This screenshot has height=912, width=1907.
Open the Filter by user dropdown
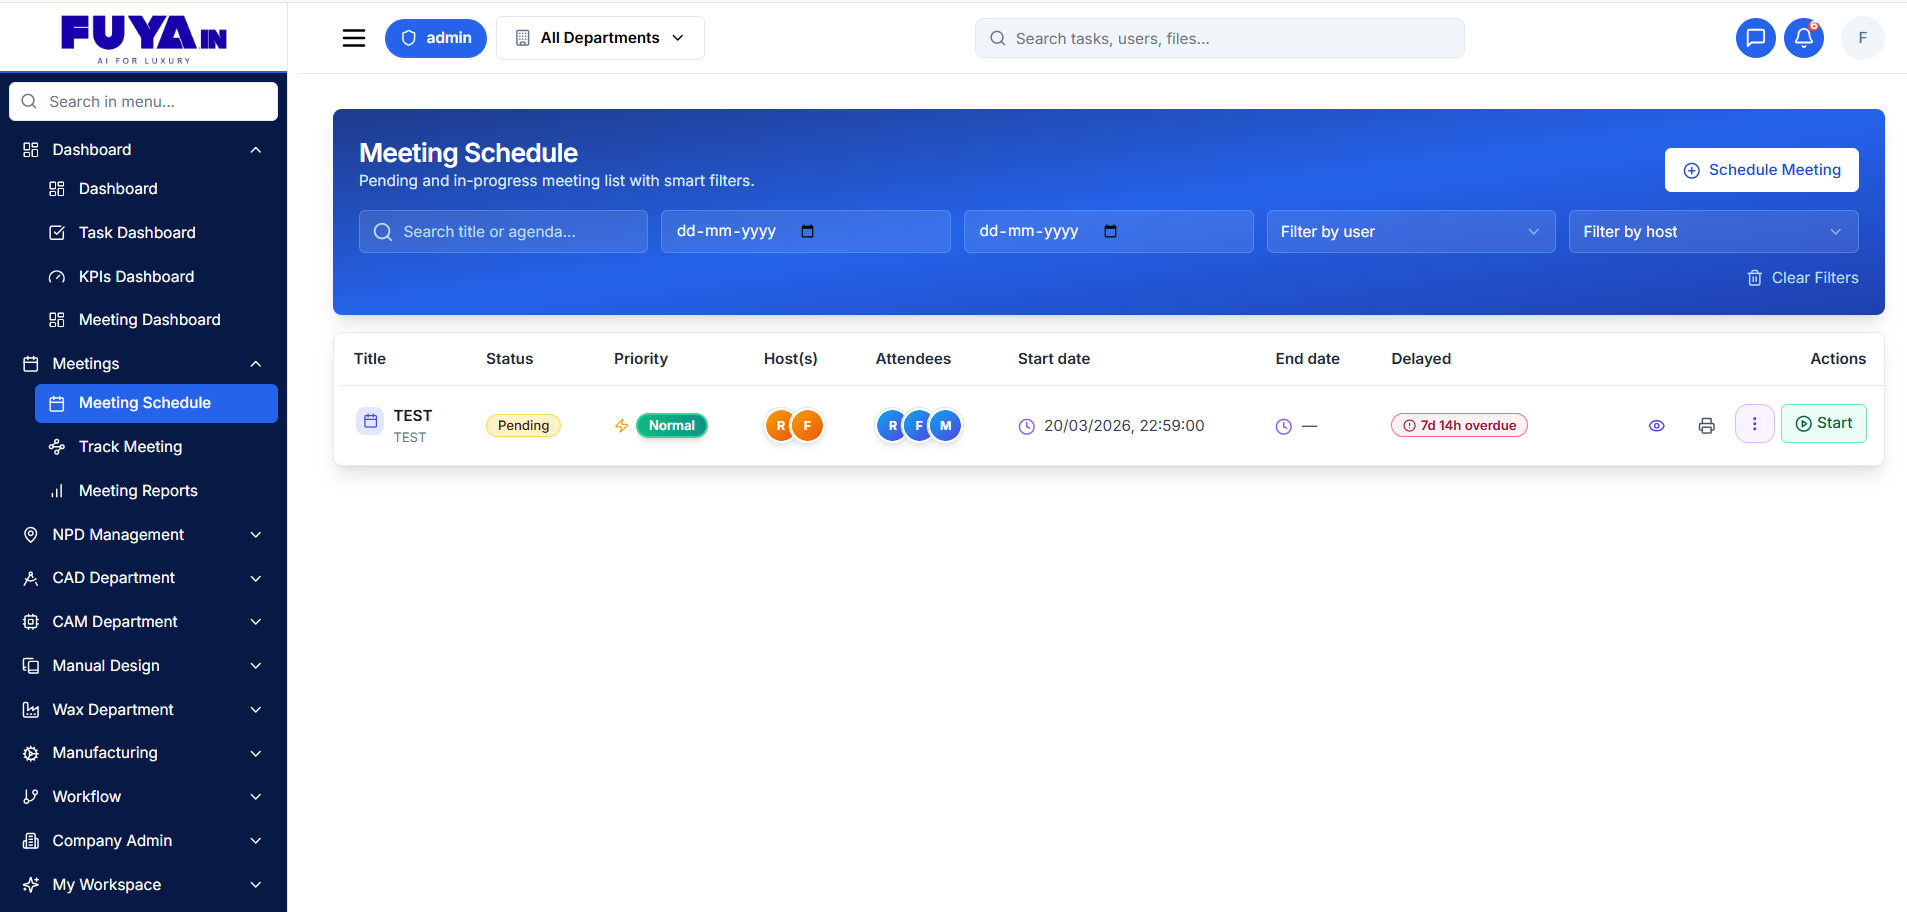point(1410,232)
